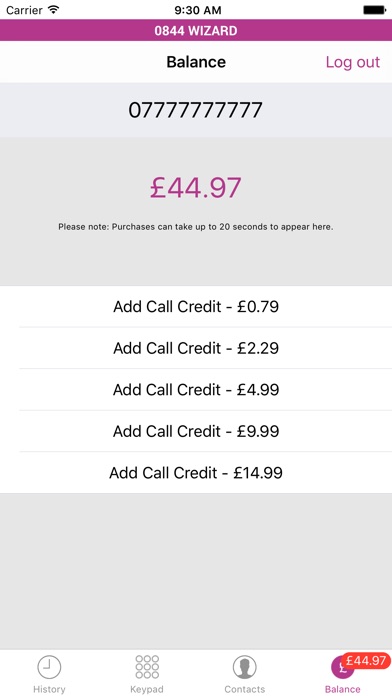Image resolution: width=392 pixels, height=696 pixels.
Task: Open the History clock icon
Action: (x=49, y=667)
